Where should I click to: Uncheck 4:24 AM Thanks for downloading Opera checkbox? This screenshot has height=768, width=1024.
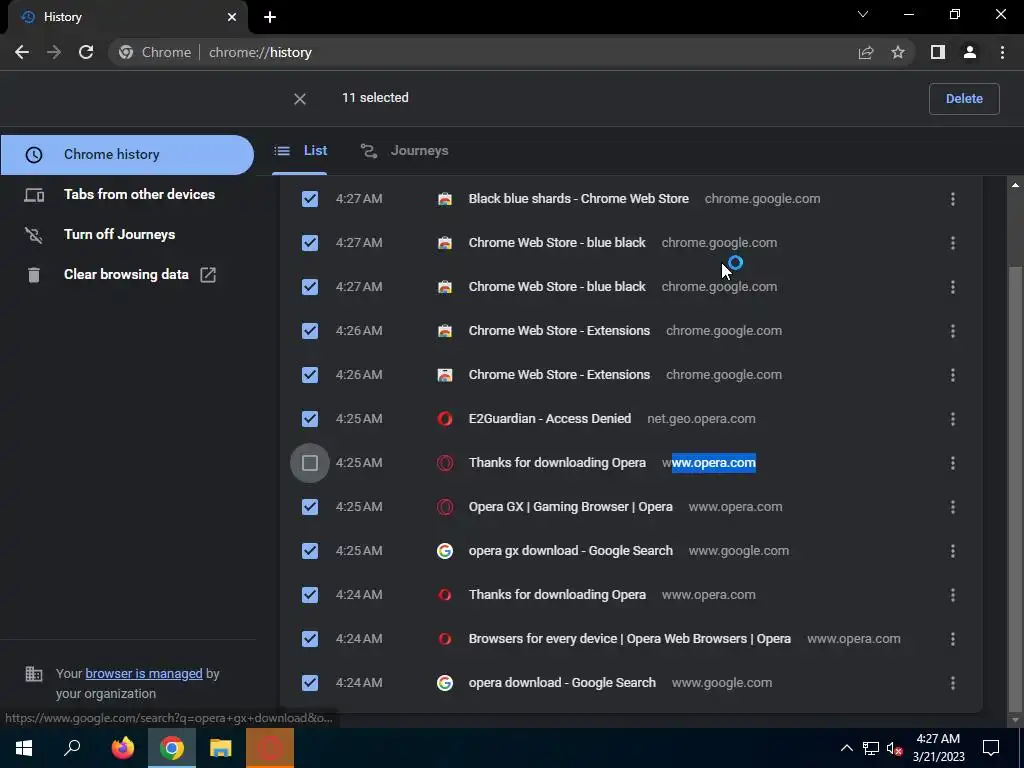click(310, 594)
